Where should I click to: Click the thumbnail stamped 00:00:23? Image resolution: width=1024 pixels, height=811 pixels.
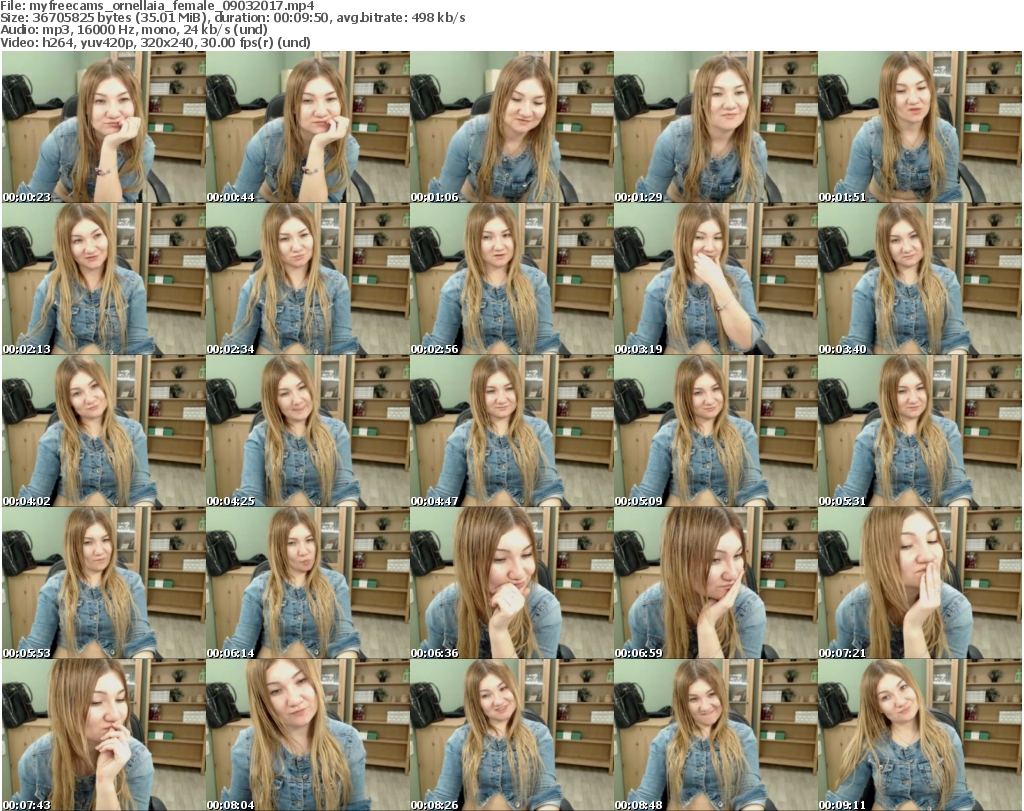click(104, 127)
